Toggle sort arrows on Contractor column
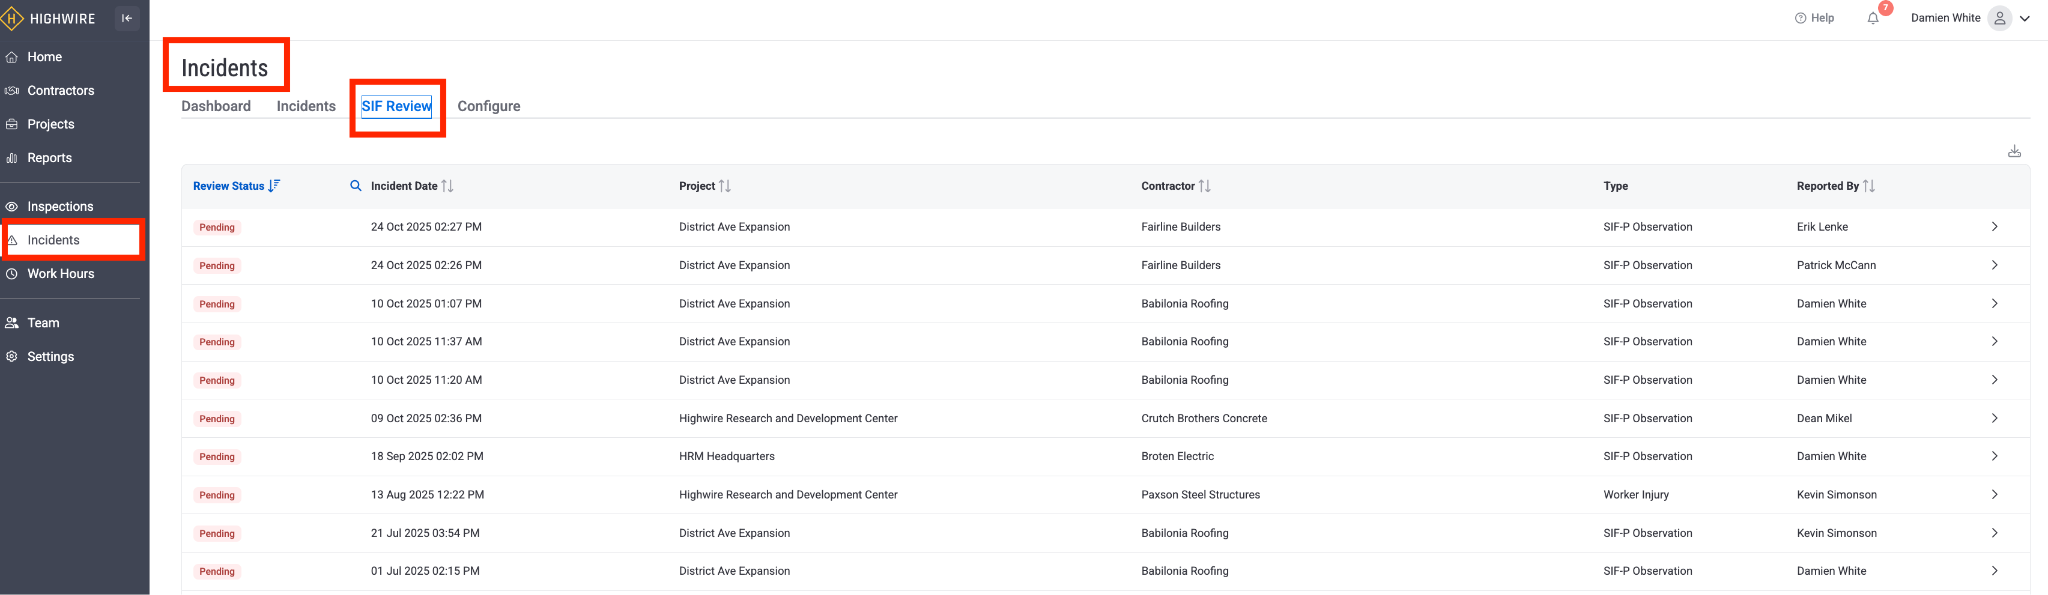 point(1204,186)
